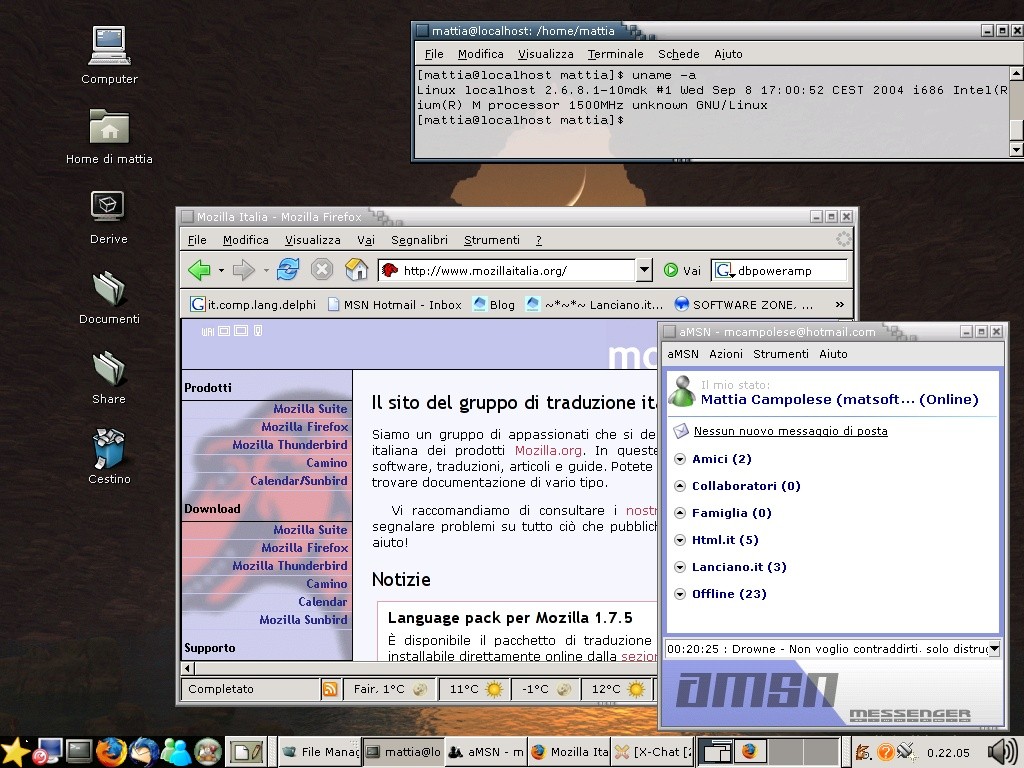Expand the Collaboratori (0) group
Screen dimensions: 1024x768
[680, 486]
